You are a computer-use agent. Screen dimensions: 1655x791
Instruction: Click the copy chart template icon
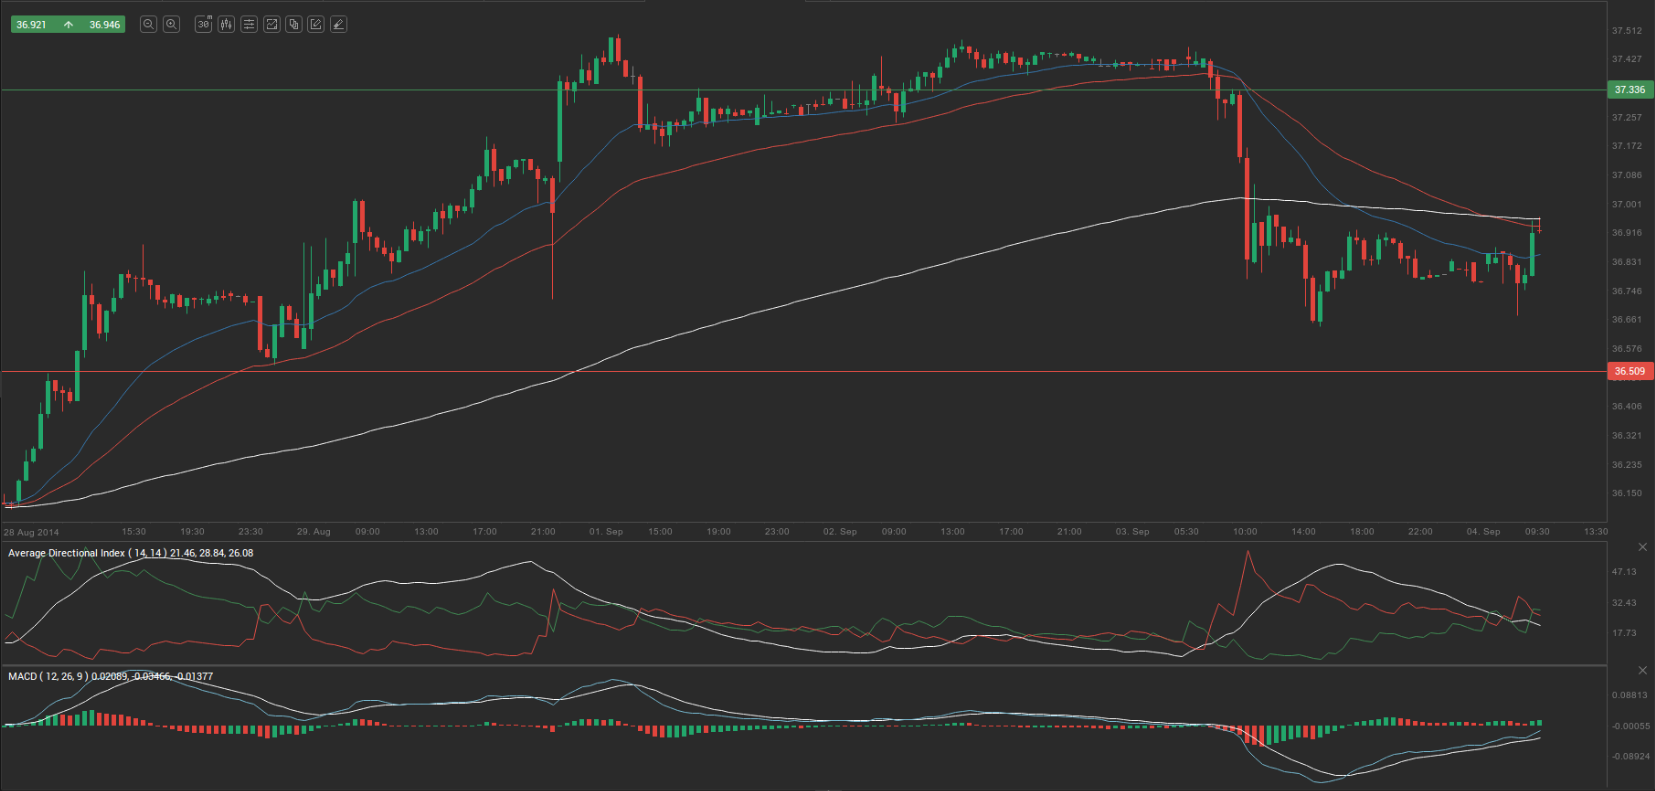tap(294, 24)
